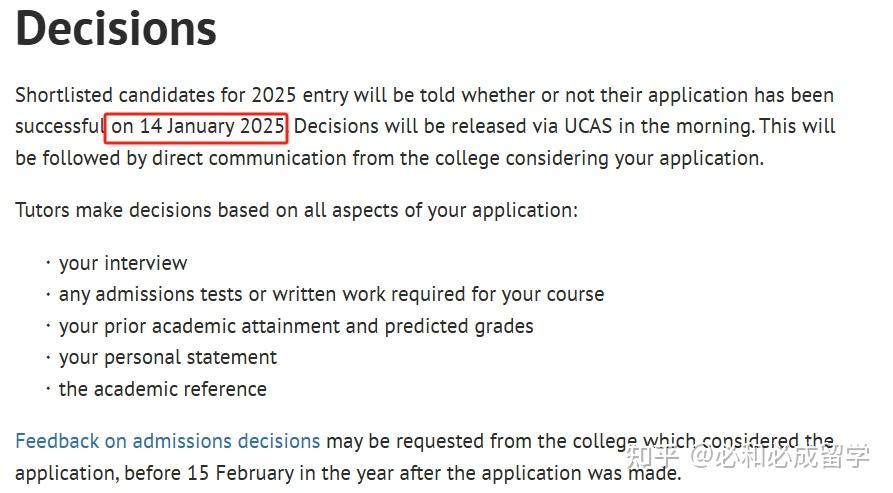Select the 'your personal statement' bullet item
Image resolution: width=893 pixels, height=493 pixels.
click(167, 357)
